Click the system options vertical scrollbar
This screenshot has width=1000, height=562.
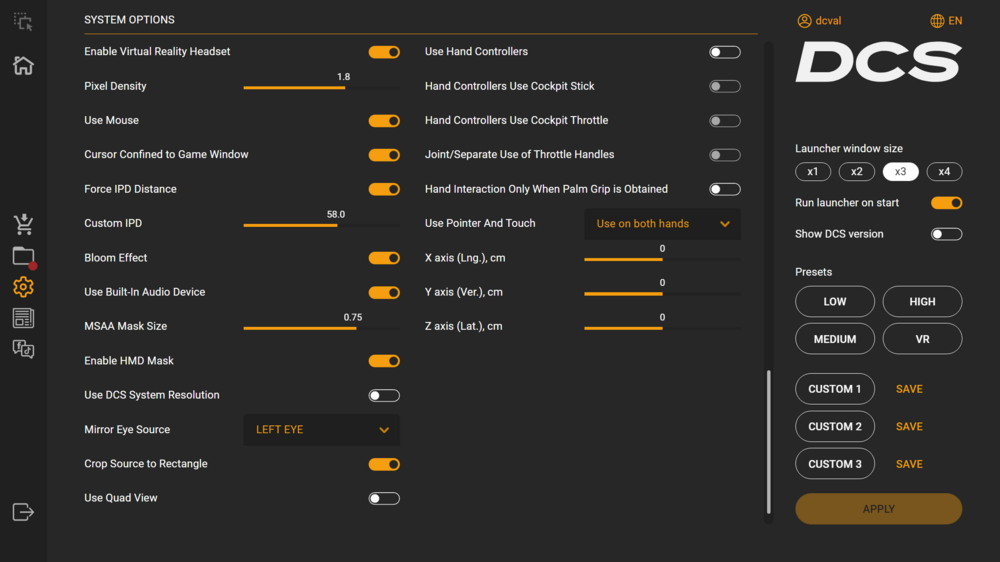coord(768,440)
